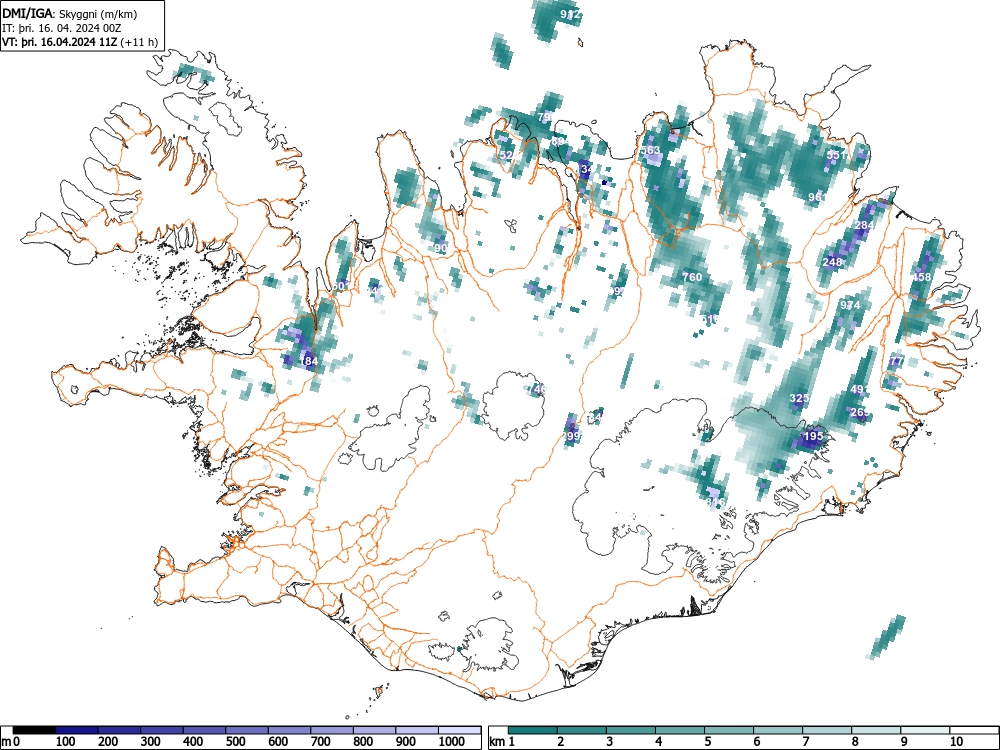
Task: Click the black 0–100 m legend swatch
Action: click(34, 730)
